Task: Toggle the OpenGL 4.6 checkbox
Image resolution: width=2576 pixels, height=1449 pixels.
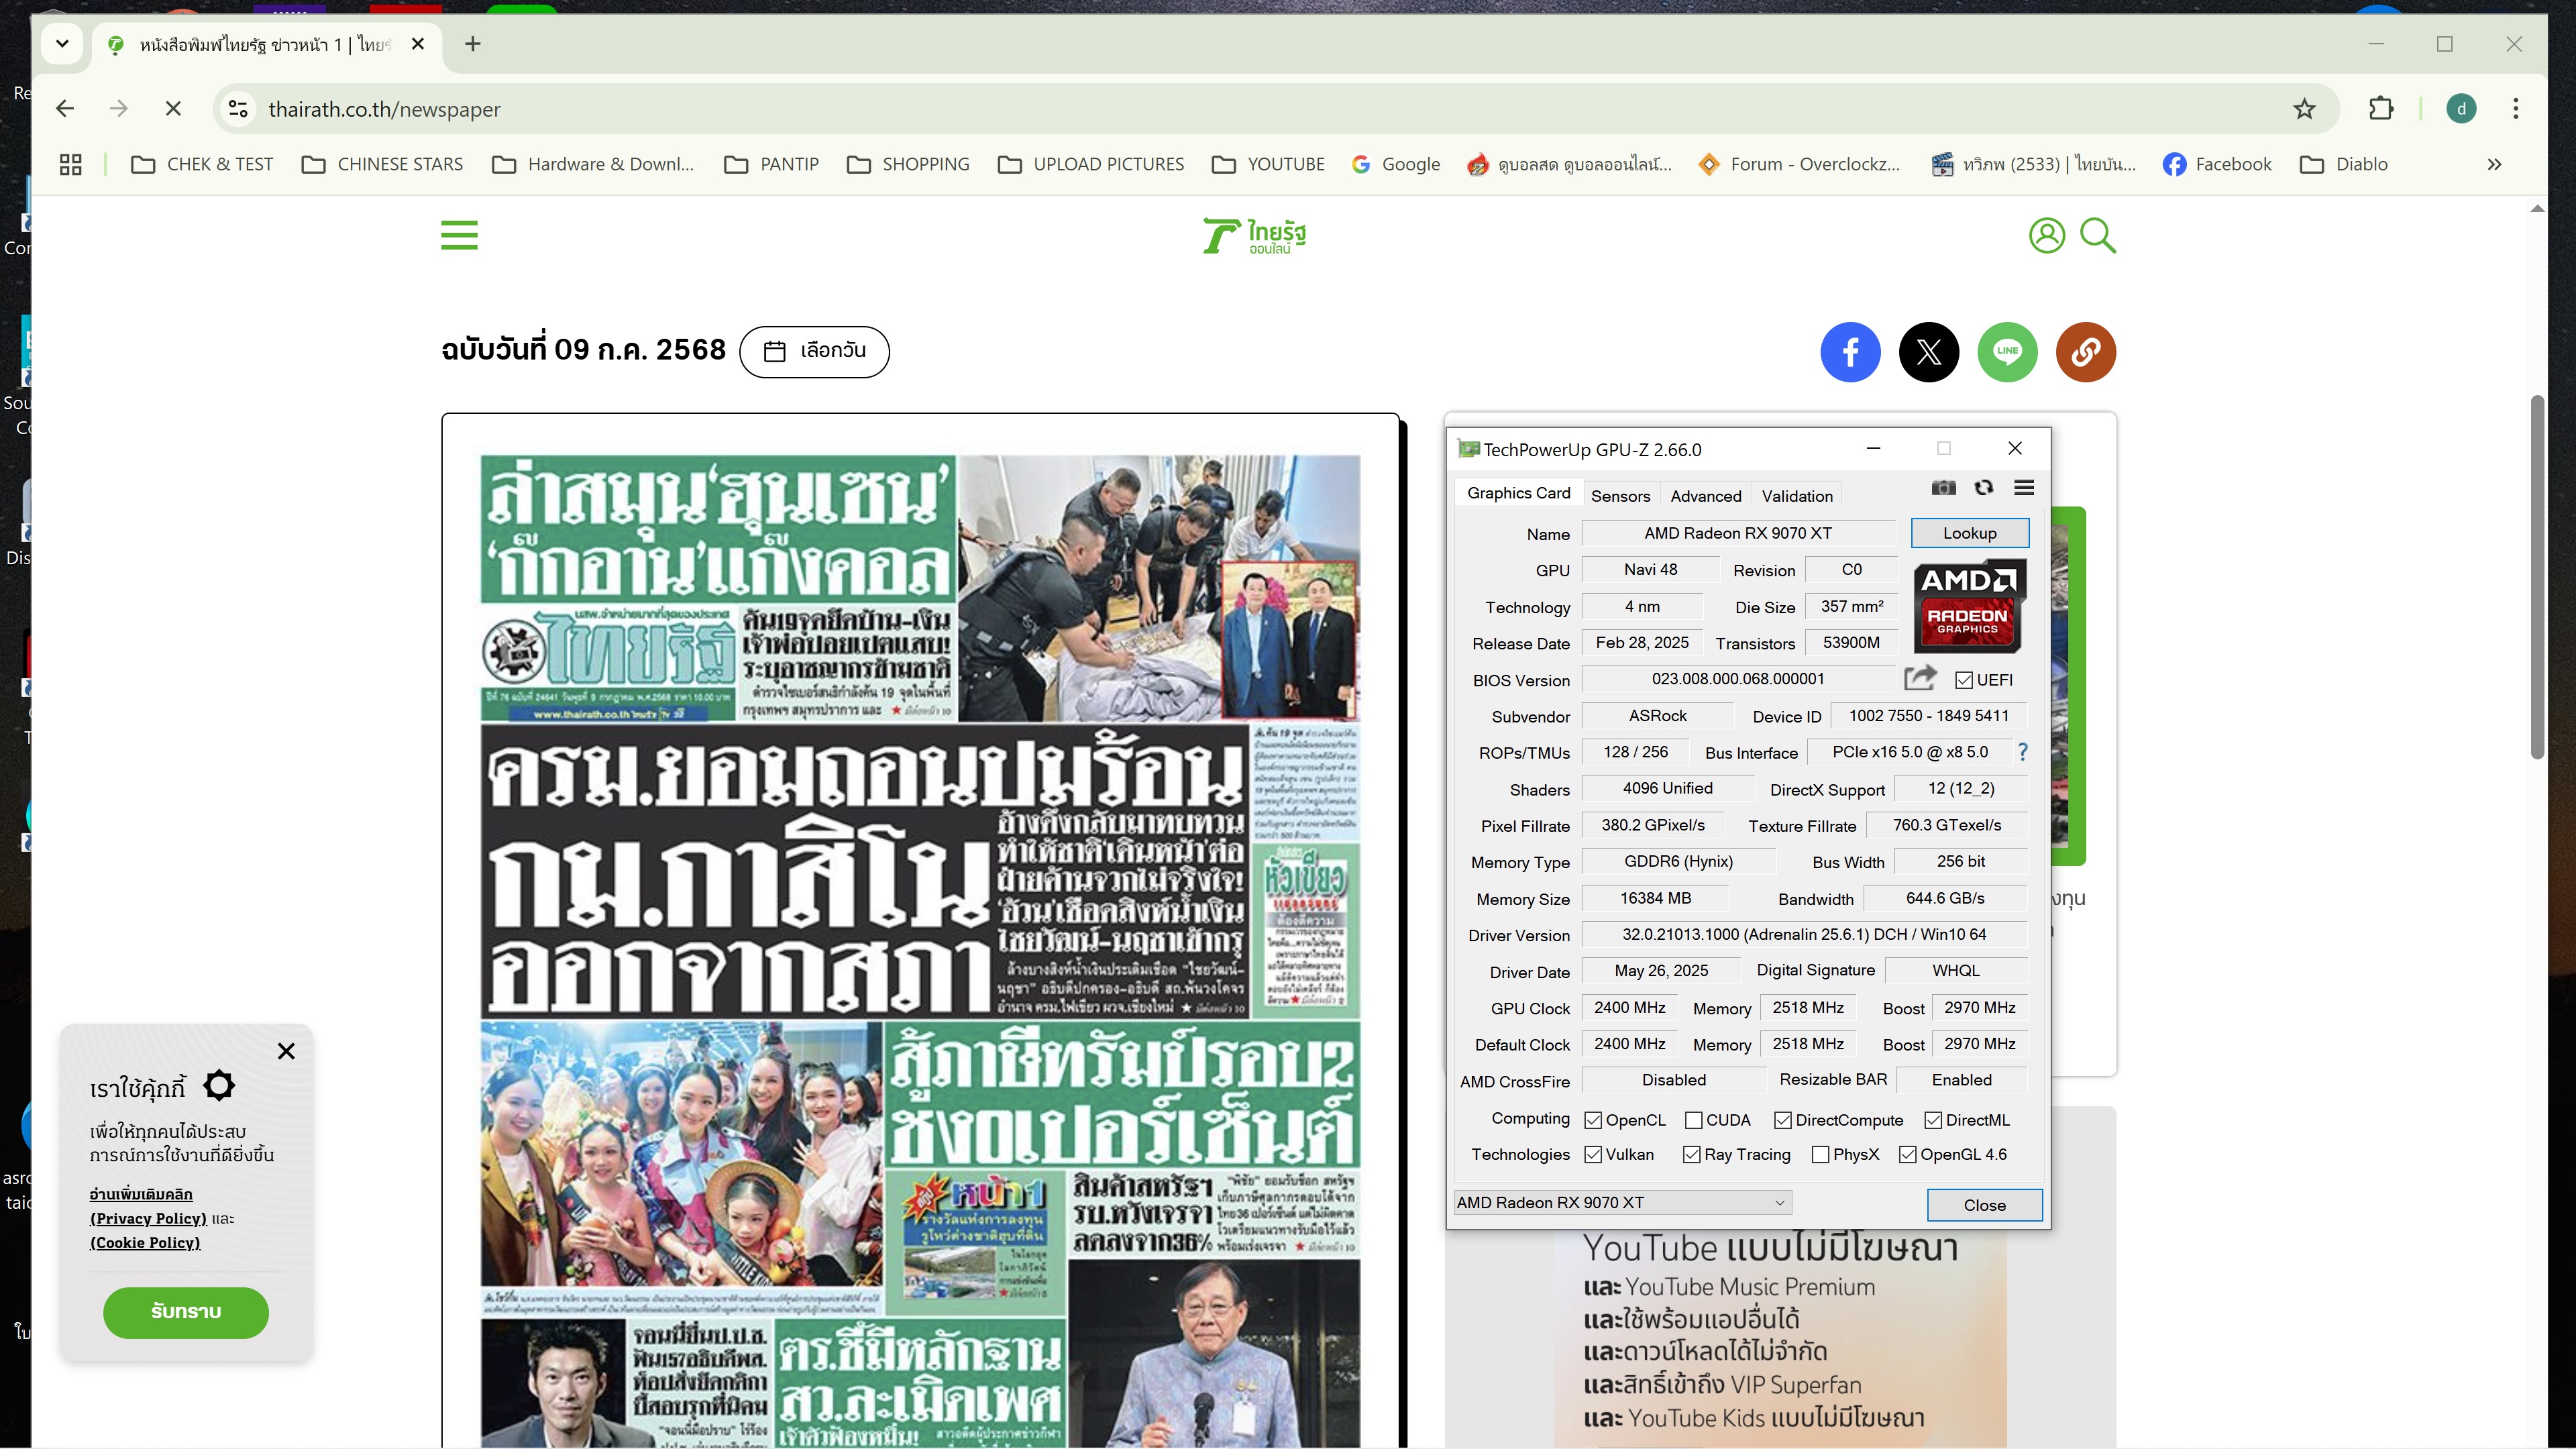Action: coord(1907,1154)
